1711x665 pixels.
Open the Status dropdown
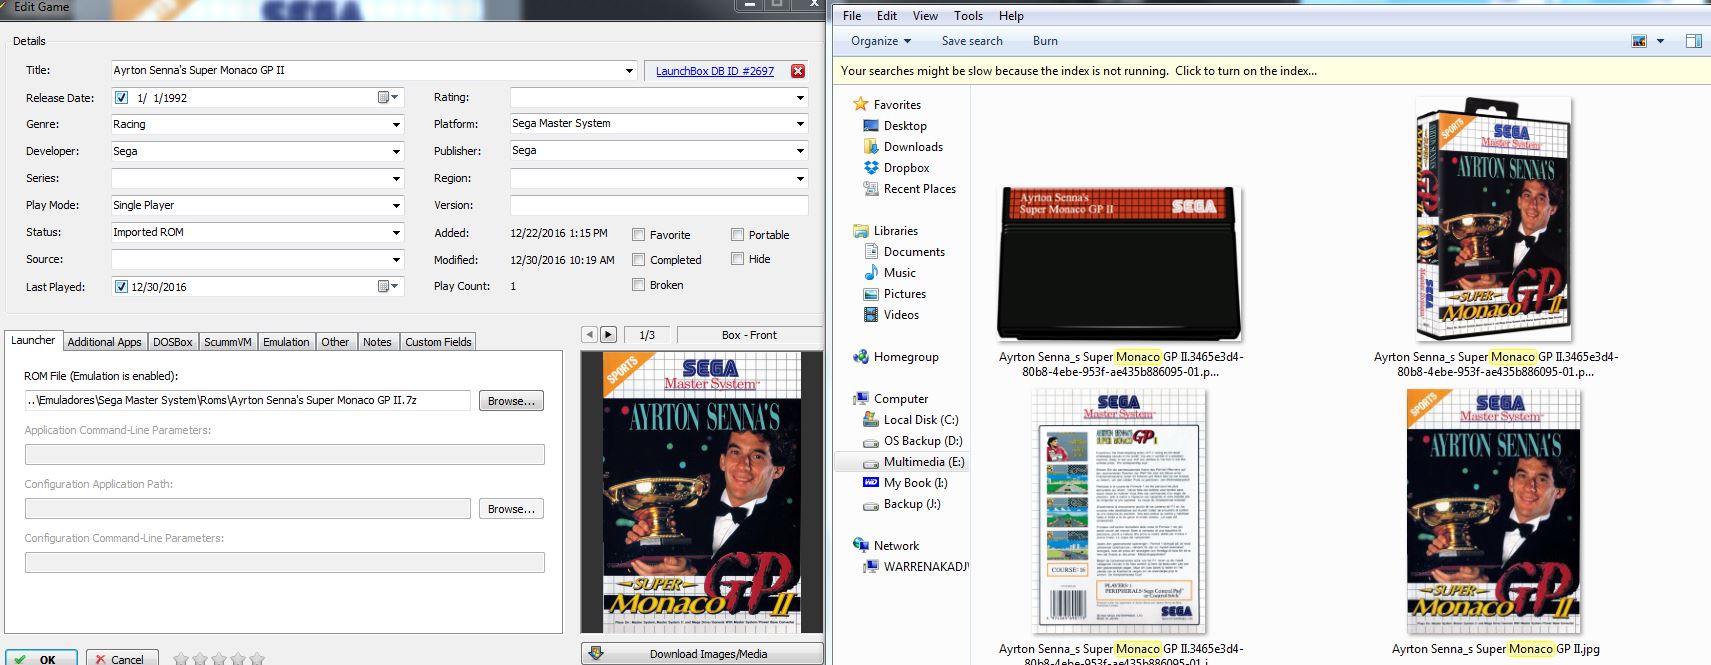pyautogui.click(x=396, y=233)
